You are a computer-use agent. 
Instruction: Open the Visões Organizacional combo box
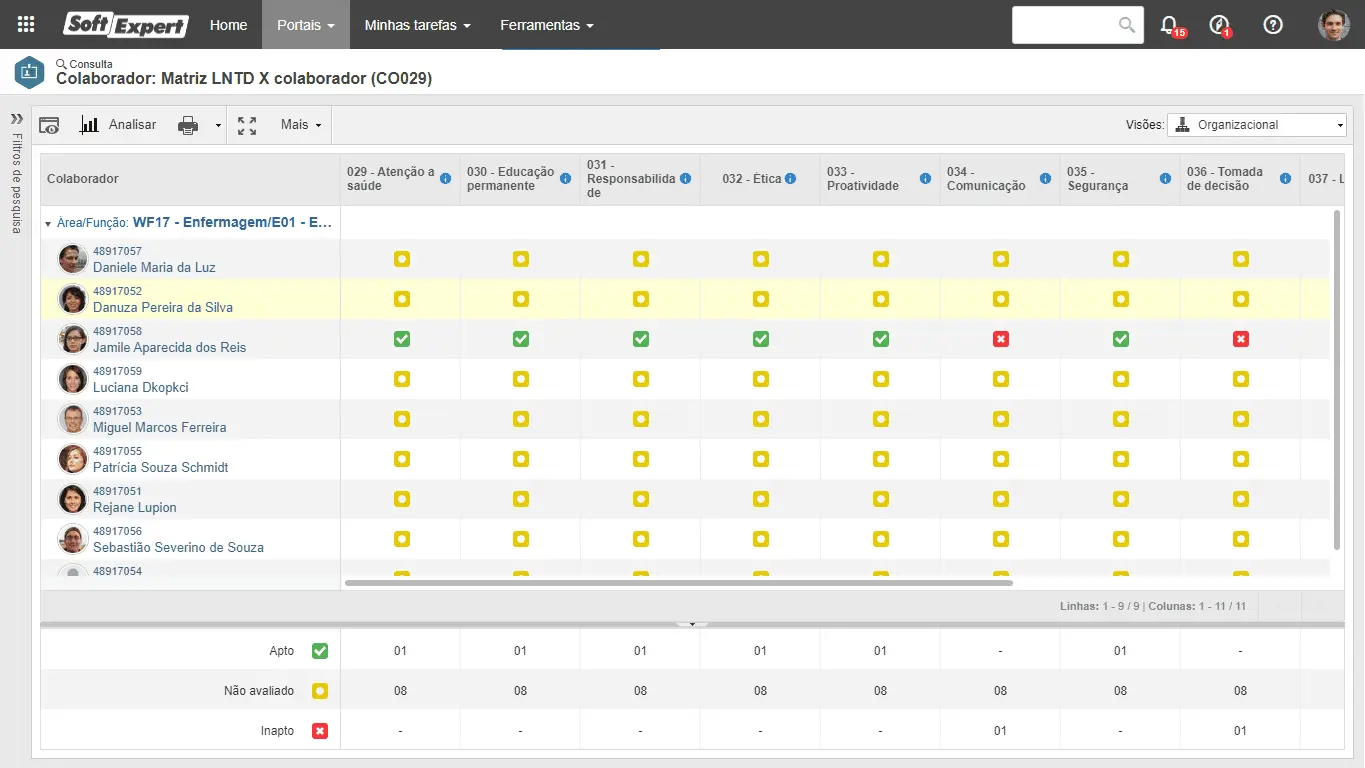click(1257, 125)
